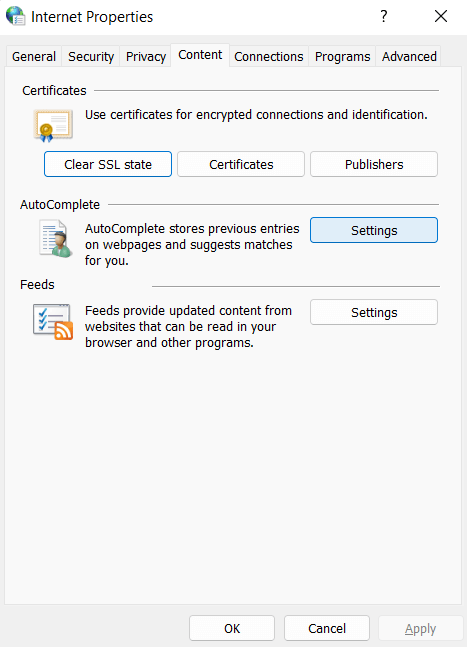Select the Content tab
Viewport: 467px width, 647px height.
200,55
